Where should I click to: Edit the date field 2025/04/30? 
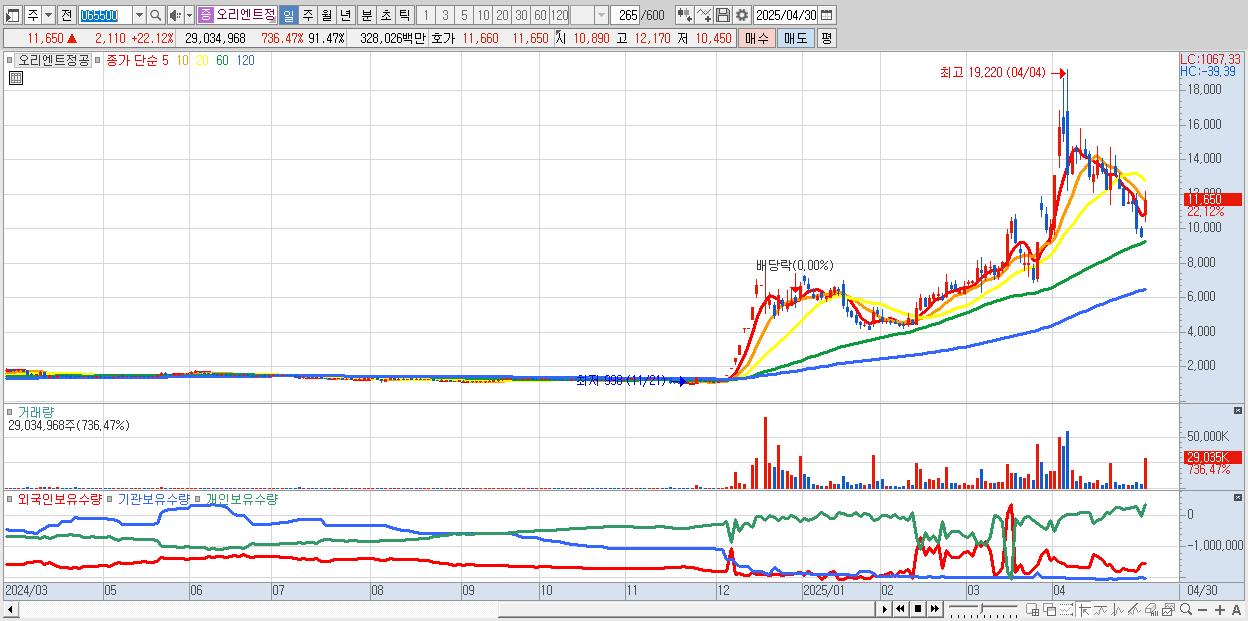[786, 15]
